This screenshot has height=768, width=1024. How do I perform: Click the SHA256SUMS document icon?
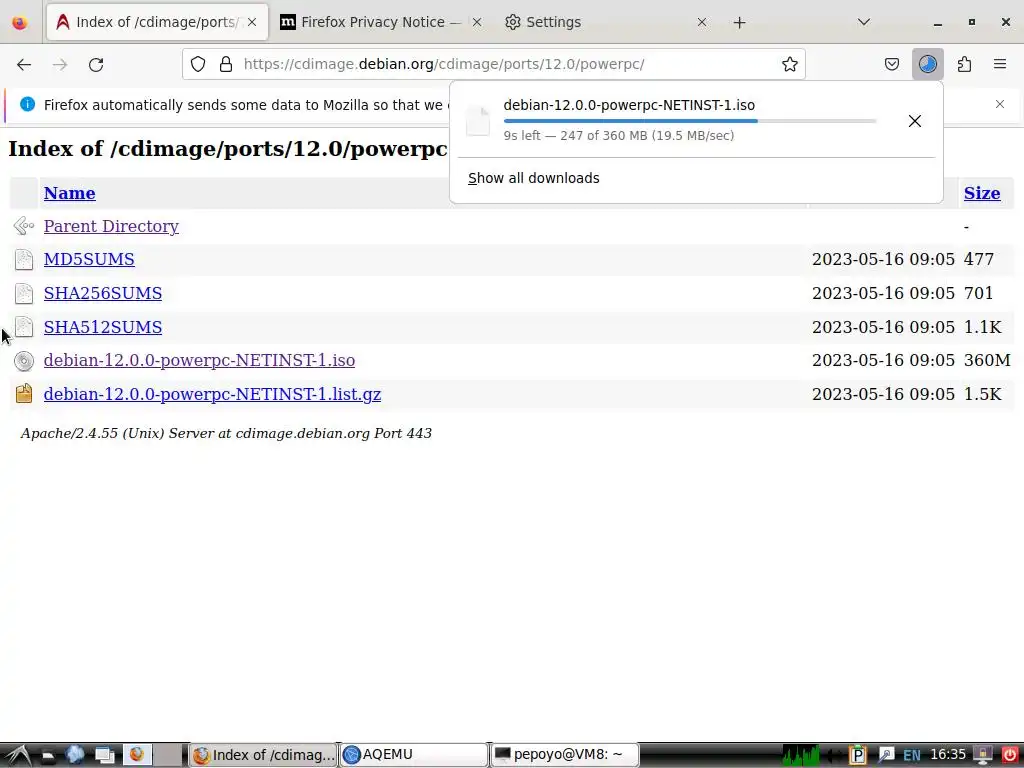point(24,294)
